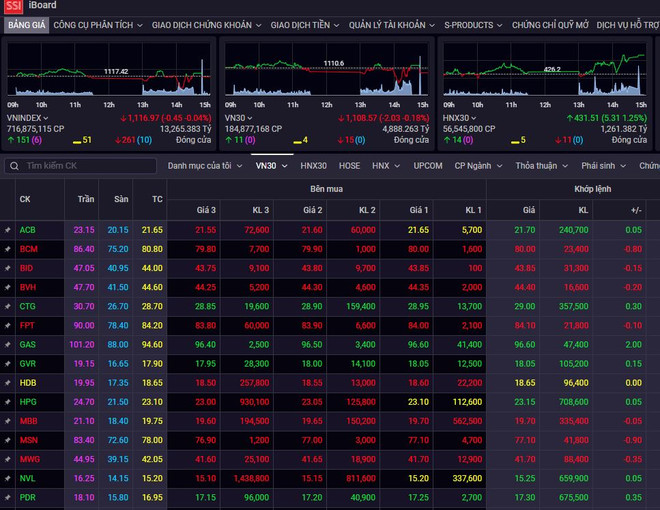
Task: Pin the ACB stock row
Action: 8,230
